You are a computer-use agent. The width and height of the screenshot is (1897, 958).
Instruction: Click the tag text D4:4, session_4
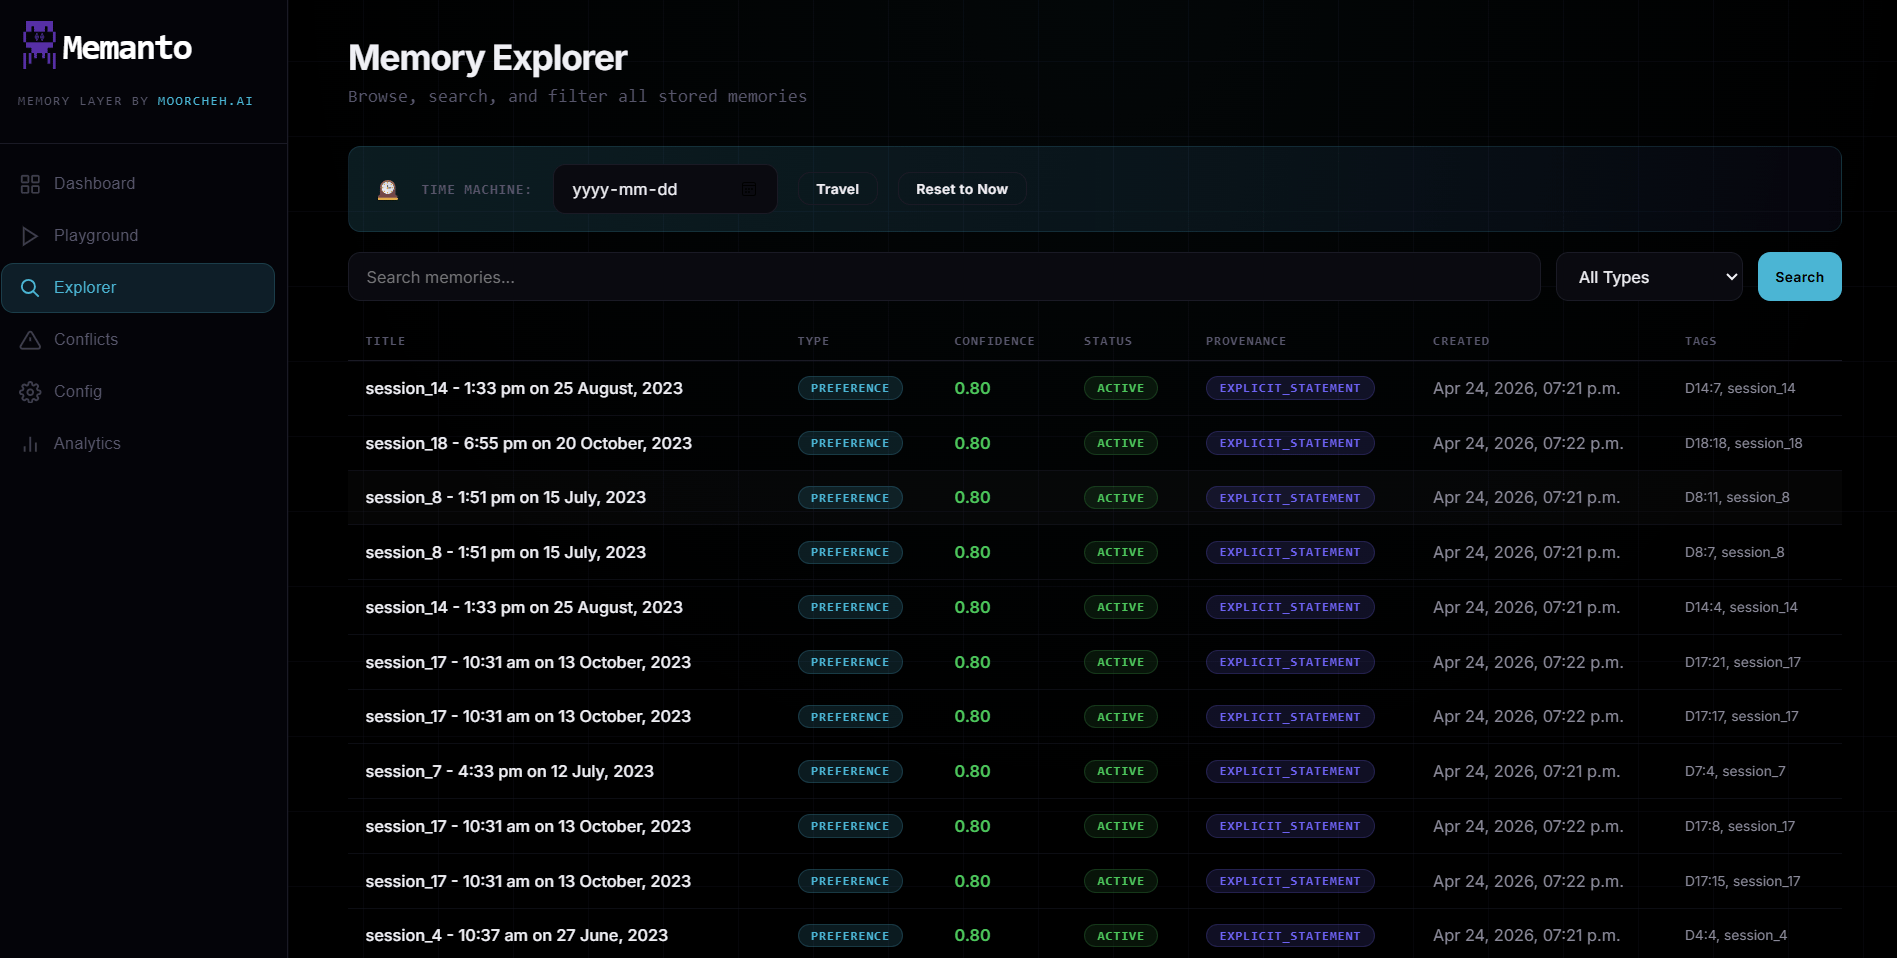pos(1736,935)
